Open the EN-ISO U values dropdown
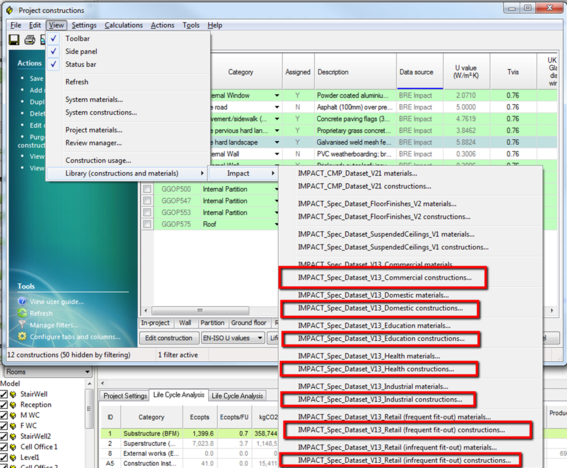The height and width of the screenshot is (468, 567). 260,338
